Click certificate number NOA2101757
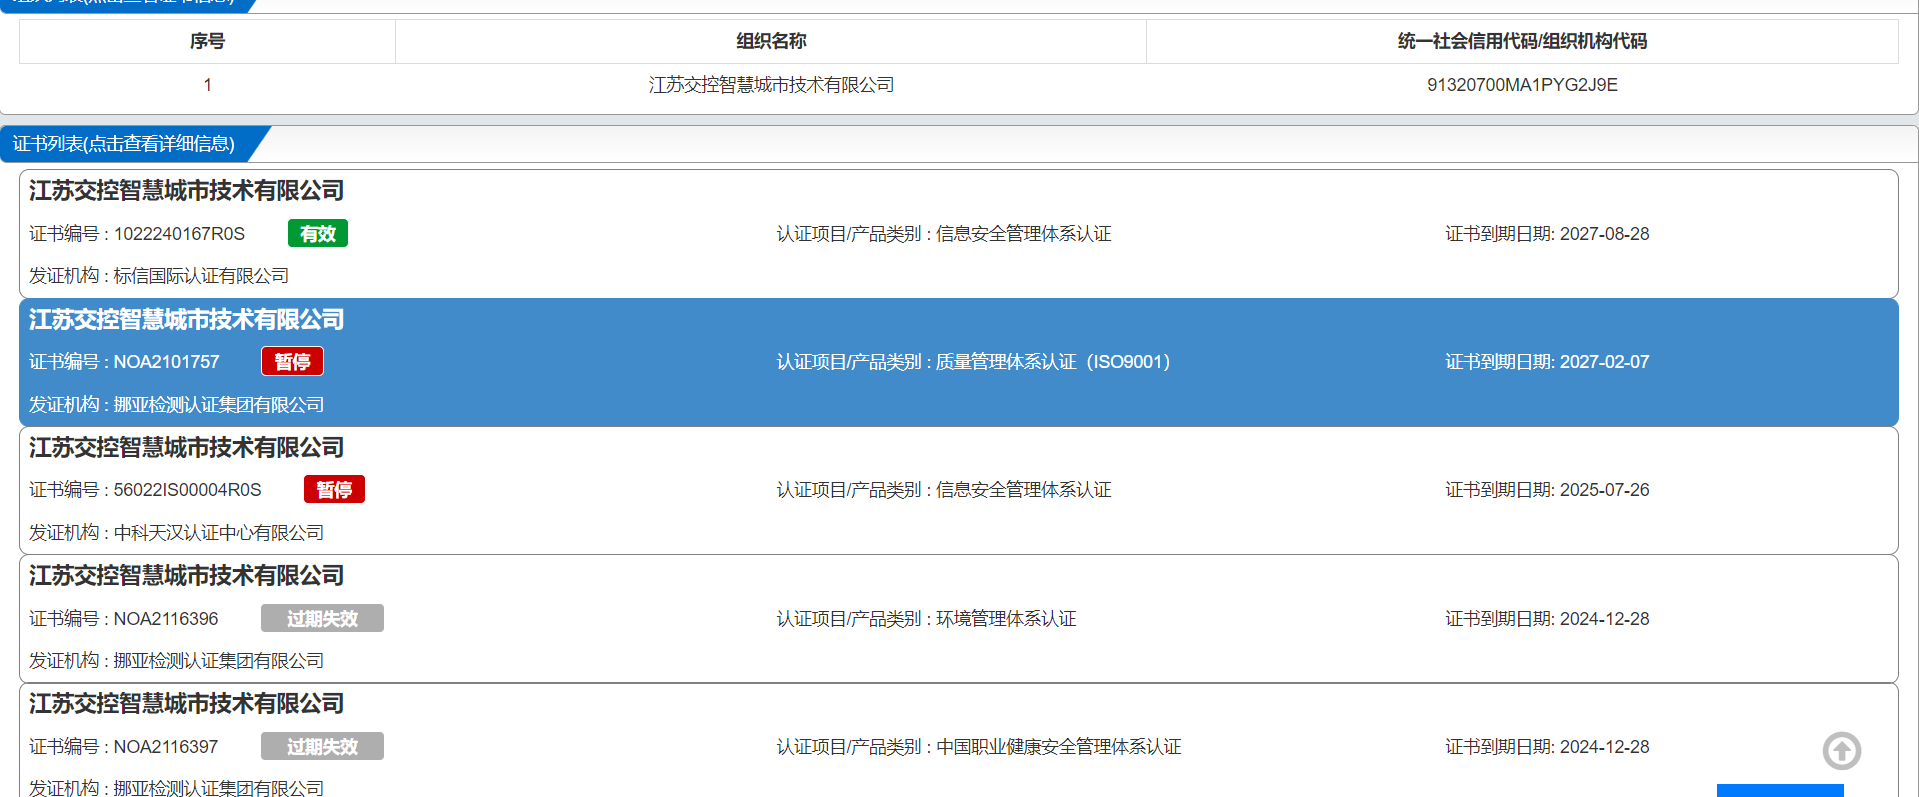Screen dimensions: 1919x797 [x=166, y=362]
